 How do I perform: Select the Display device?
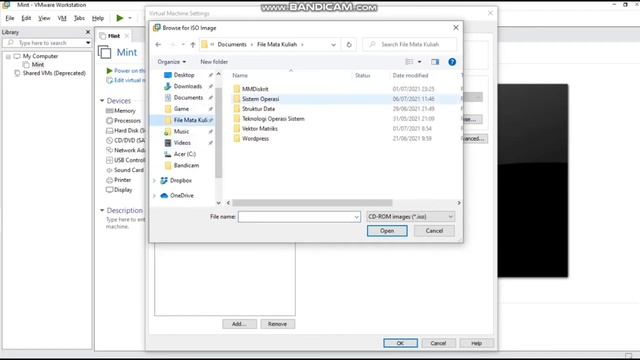coord(119,189)
